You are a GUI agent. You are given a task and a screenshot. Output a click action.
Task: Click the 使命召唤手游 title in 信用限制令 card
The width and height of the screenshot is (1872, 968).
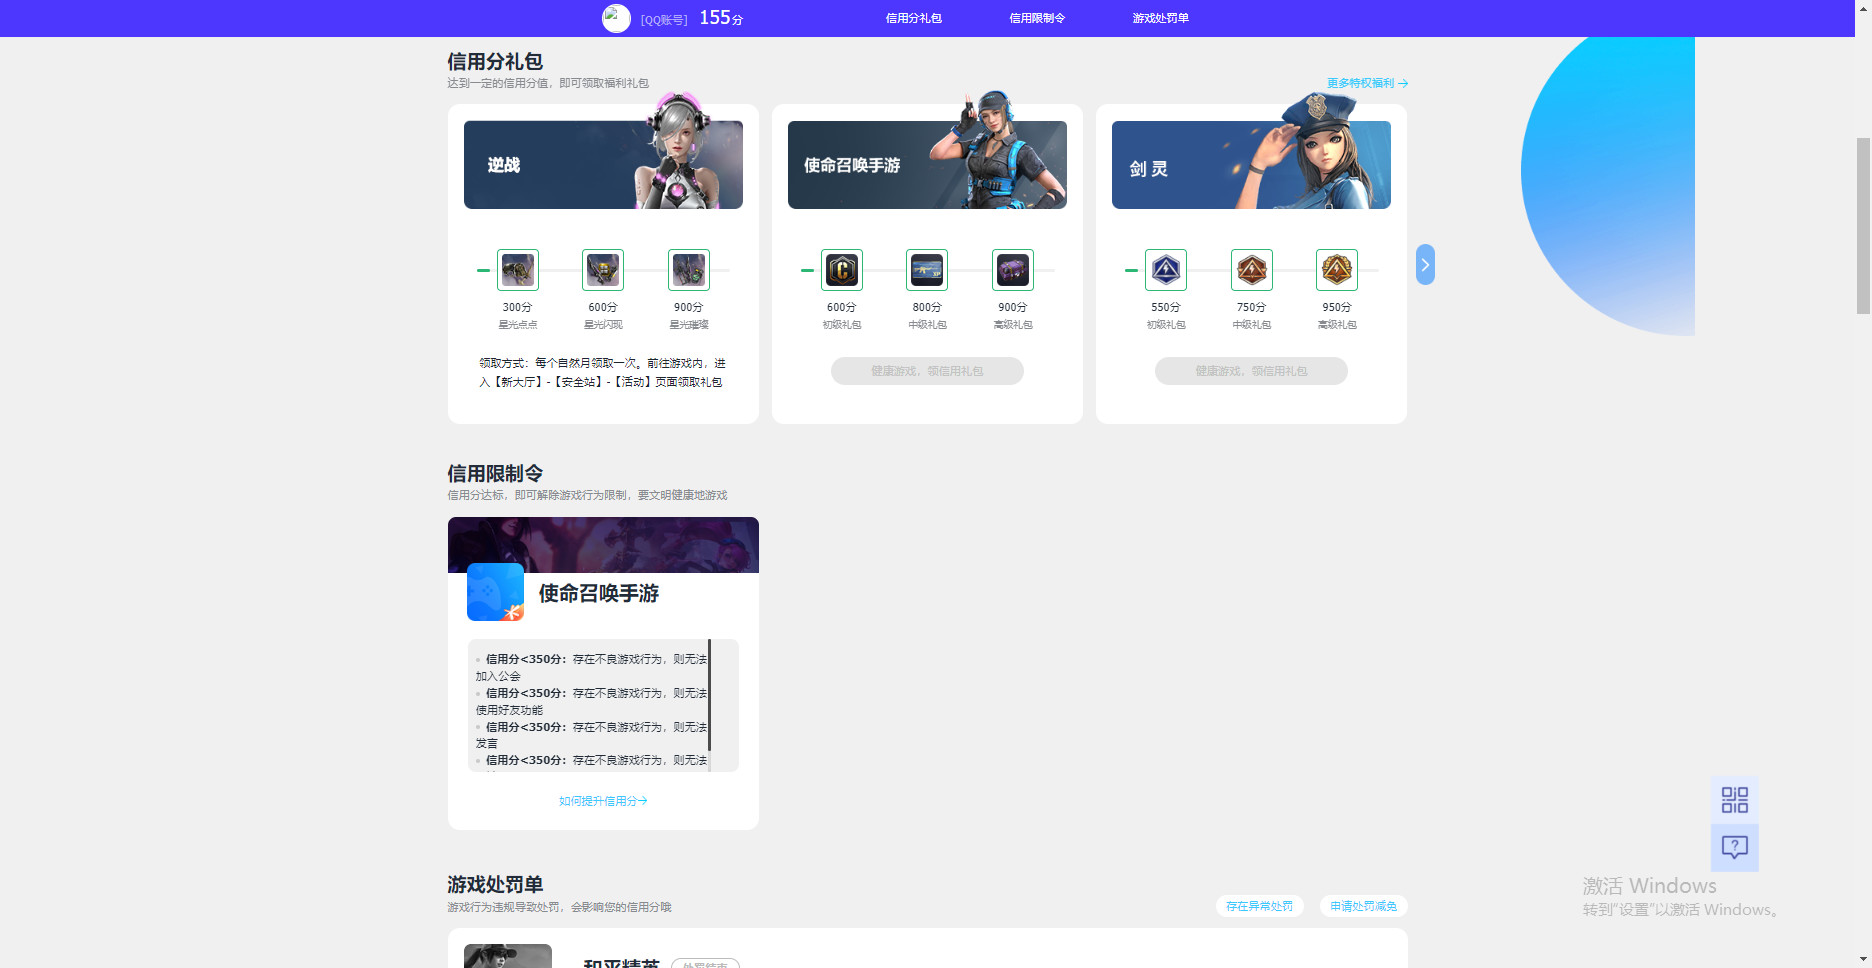point(599,593)
